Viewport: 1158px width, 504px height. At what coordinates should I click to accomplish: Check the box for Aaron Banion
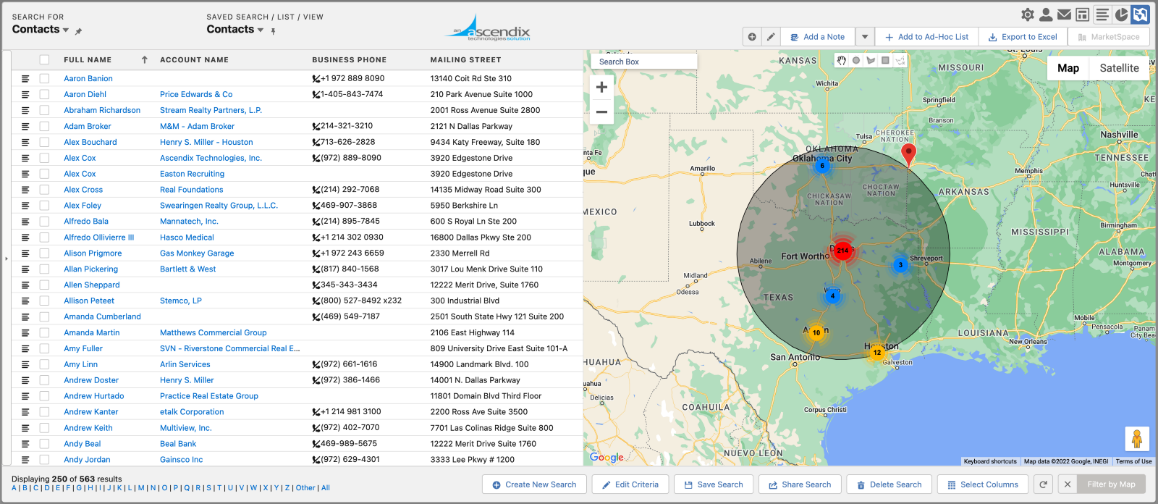click(x=44, y=78)
